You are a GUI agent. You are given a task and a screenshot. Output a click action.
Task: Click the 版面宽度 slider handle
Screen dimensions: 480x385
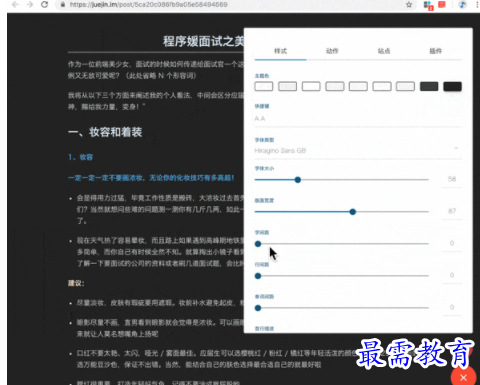[353, 212]
